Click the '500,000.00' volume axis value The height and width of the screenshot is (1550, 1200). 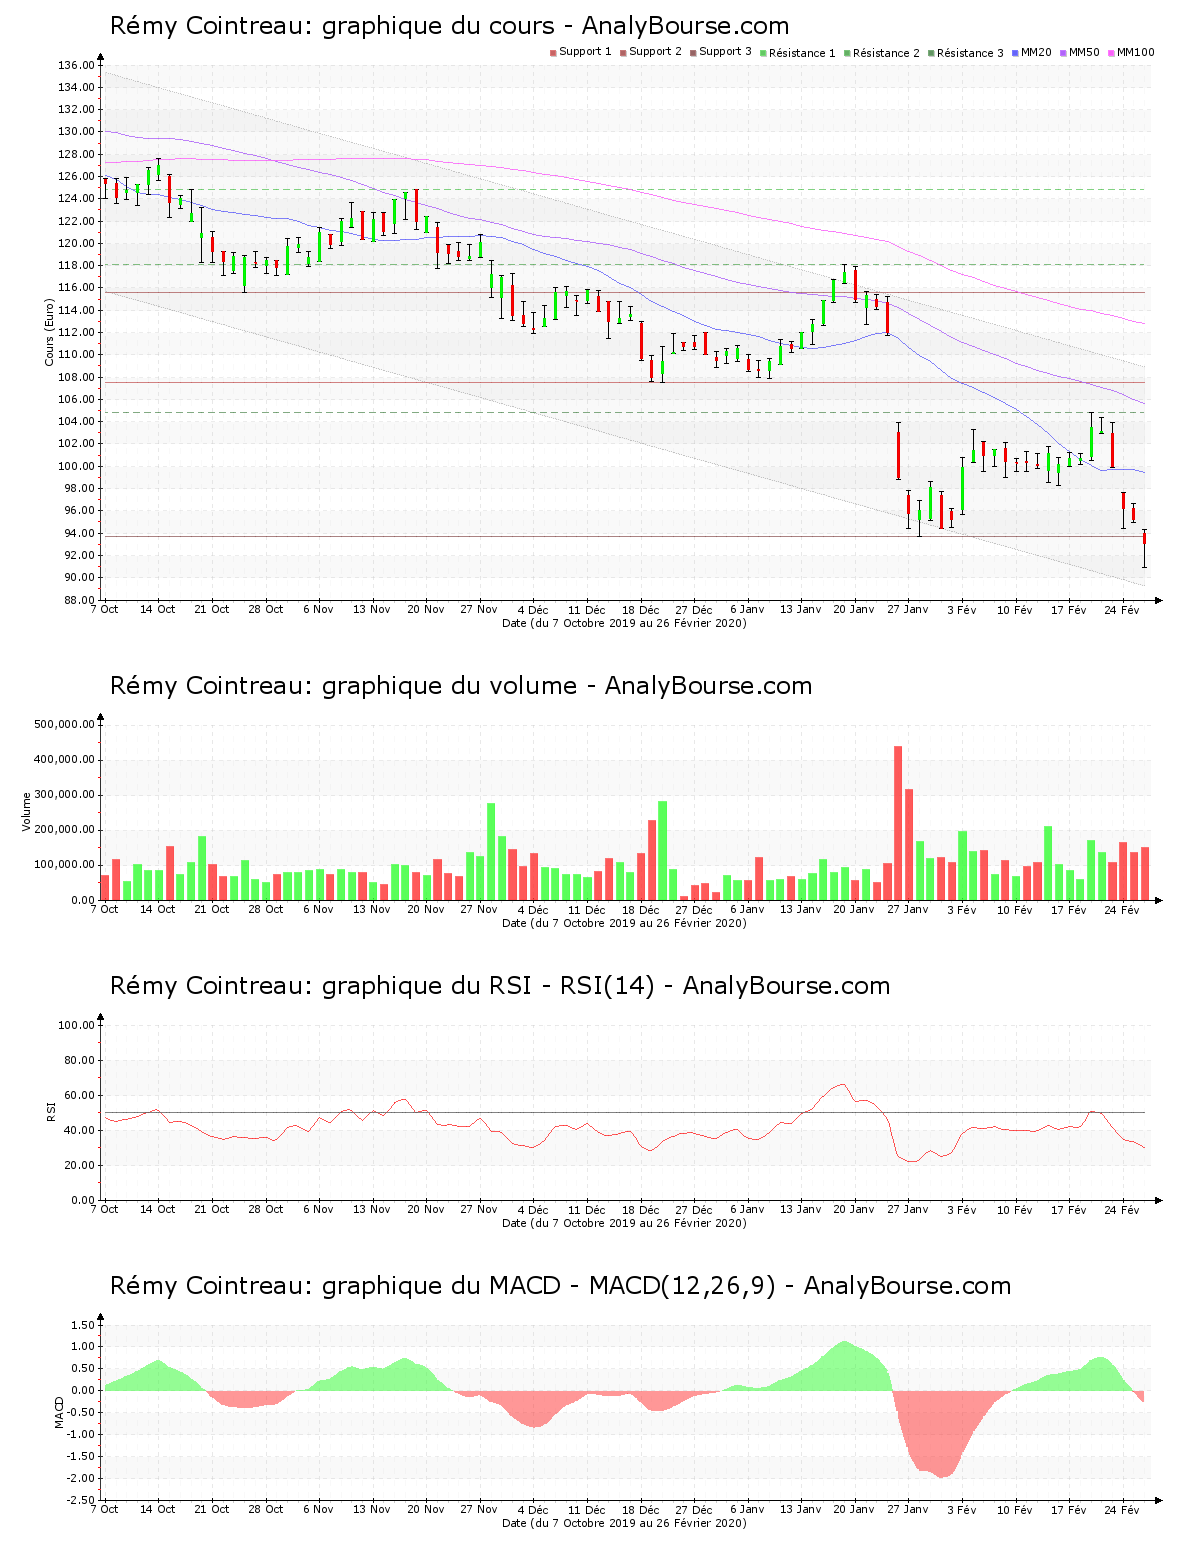pyautogui.click(x=64, y=724)
